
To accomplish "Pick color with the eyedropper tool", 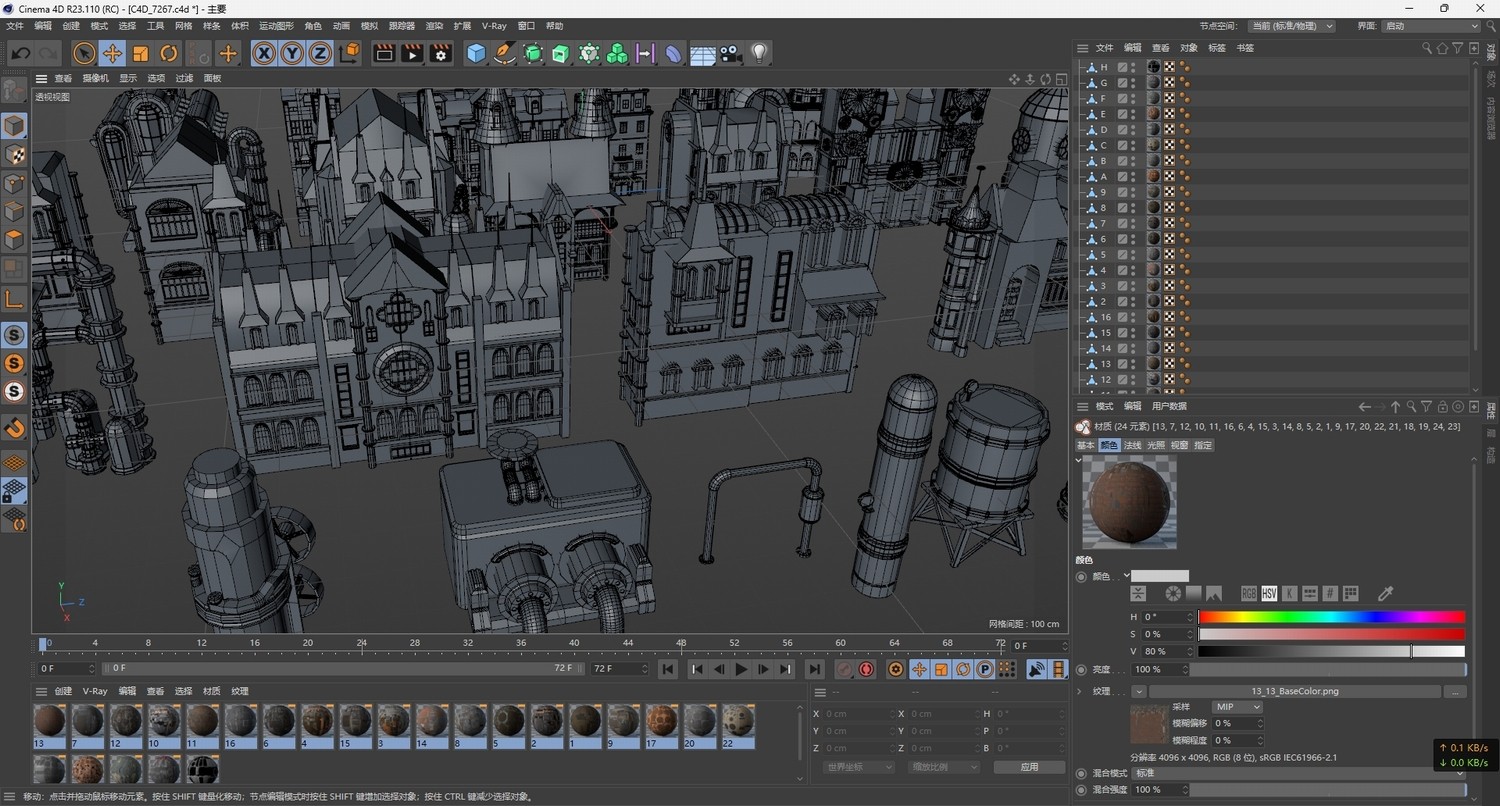I will tap(1385, 594).
